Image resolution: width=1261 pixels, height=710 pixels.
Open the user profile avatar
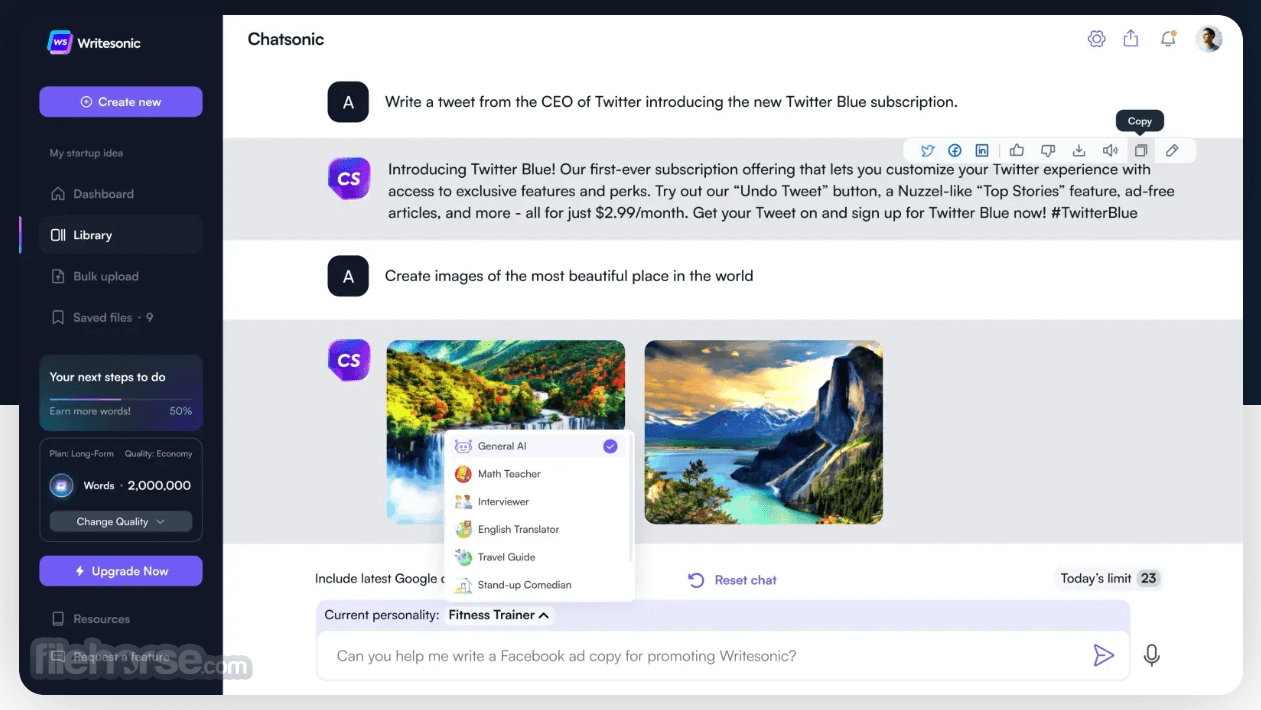1209,39
